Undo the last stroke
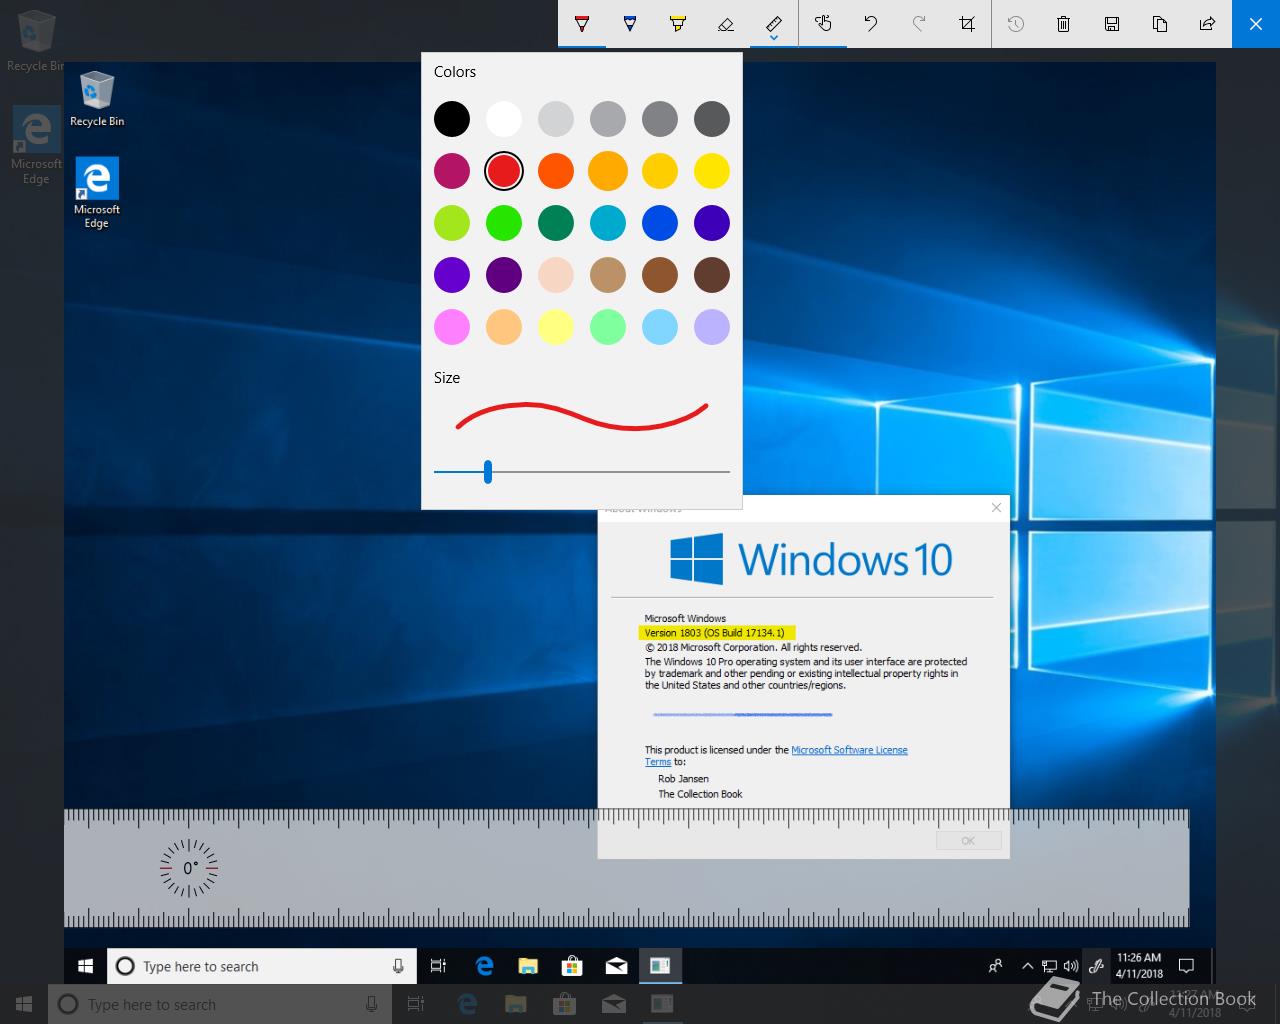 click(x=871, y=23)
